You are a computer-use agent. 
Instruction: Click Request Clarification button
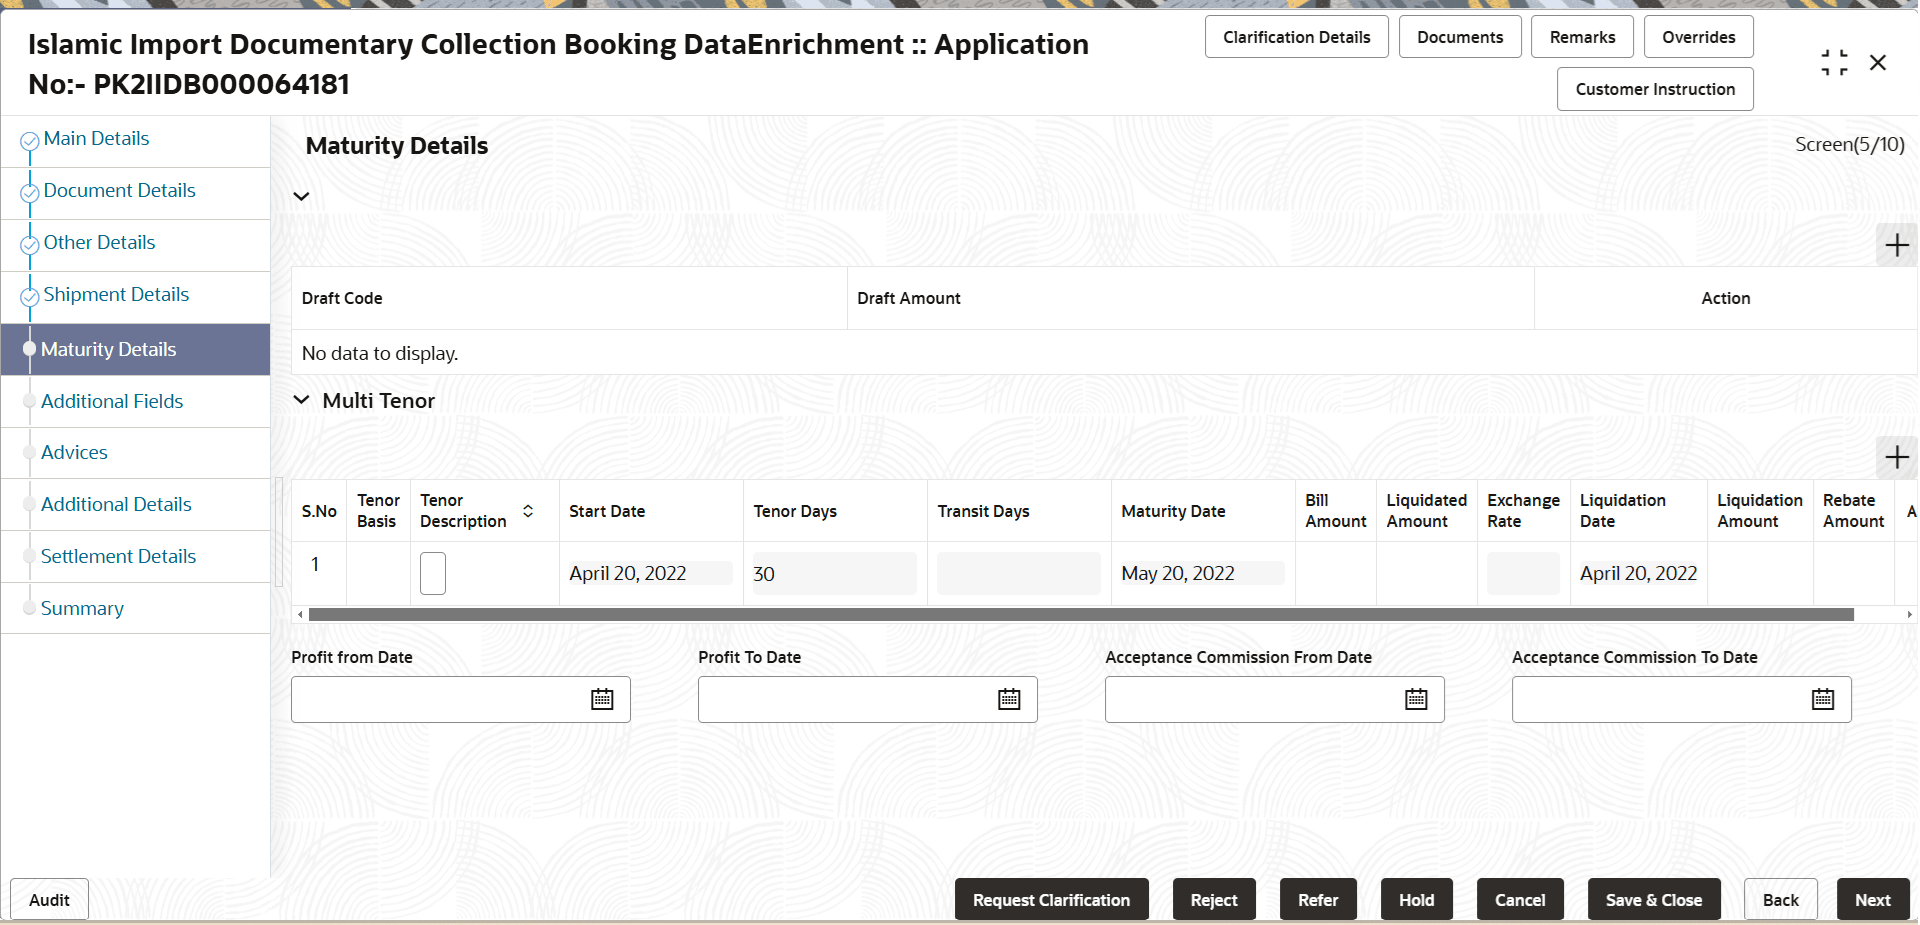pos(1051,899)
